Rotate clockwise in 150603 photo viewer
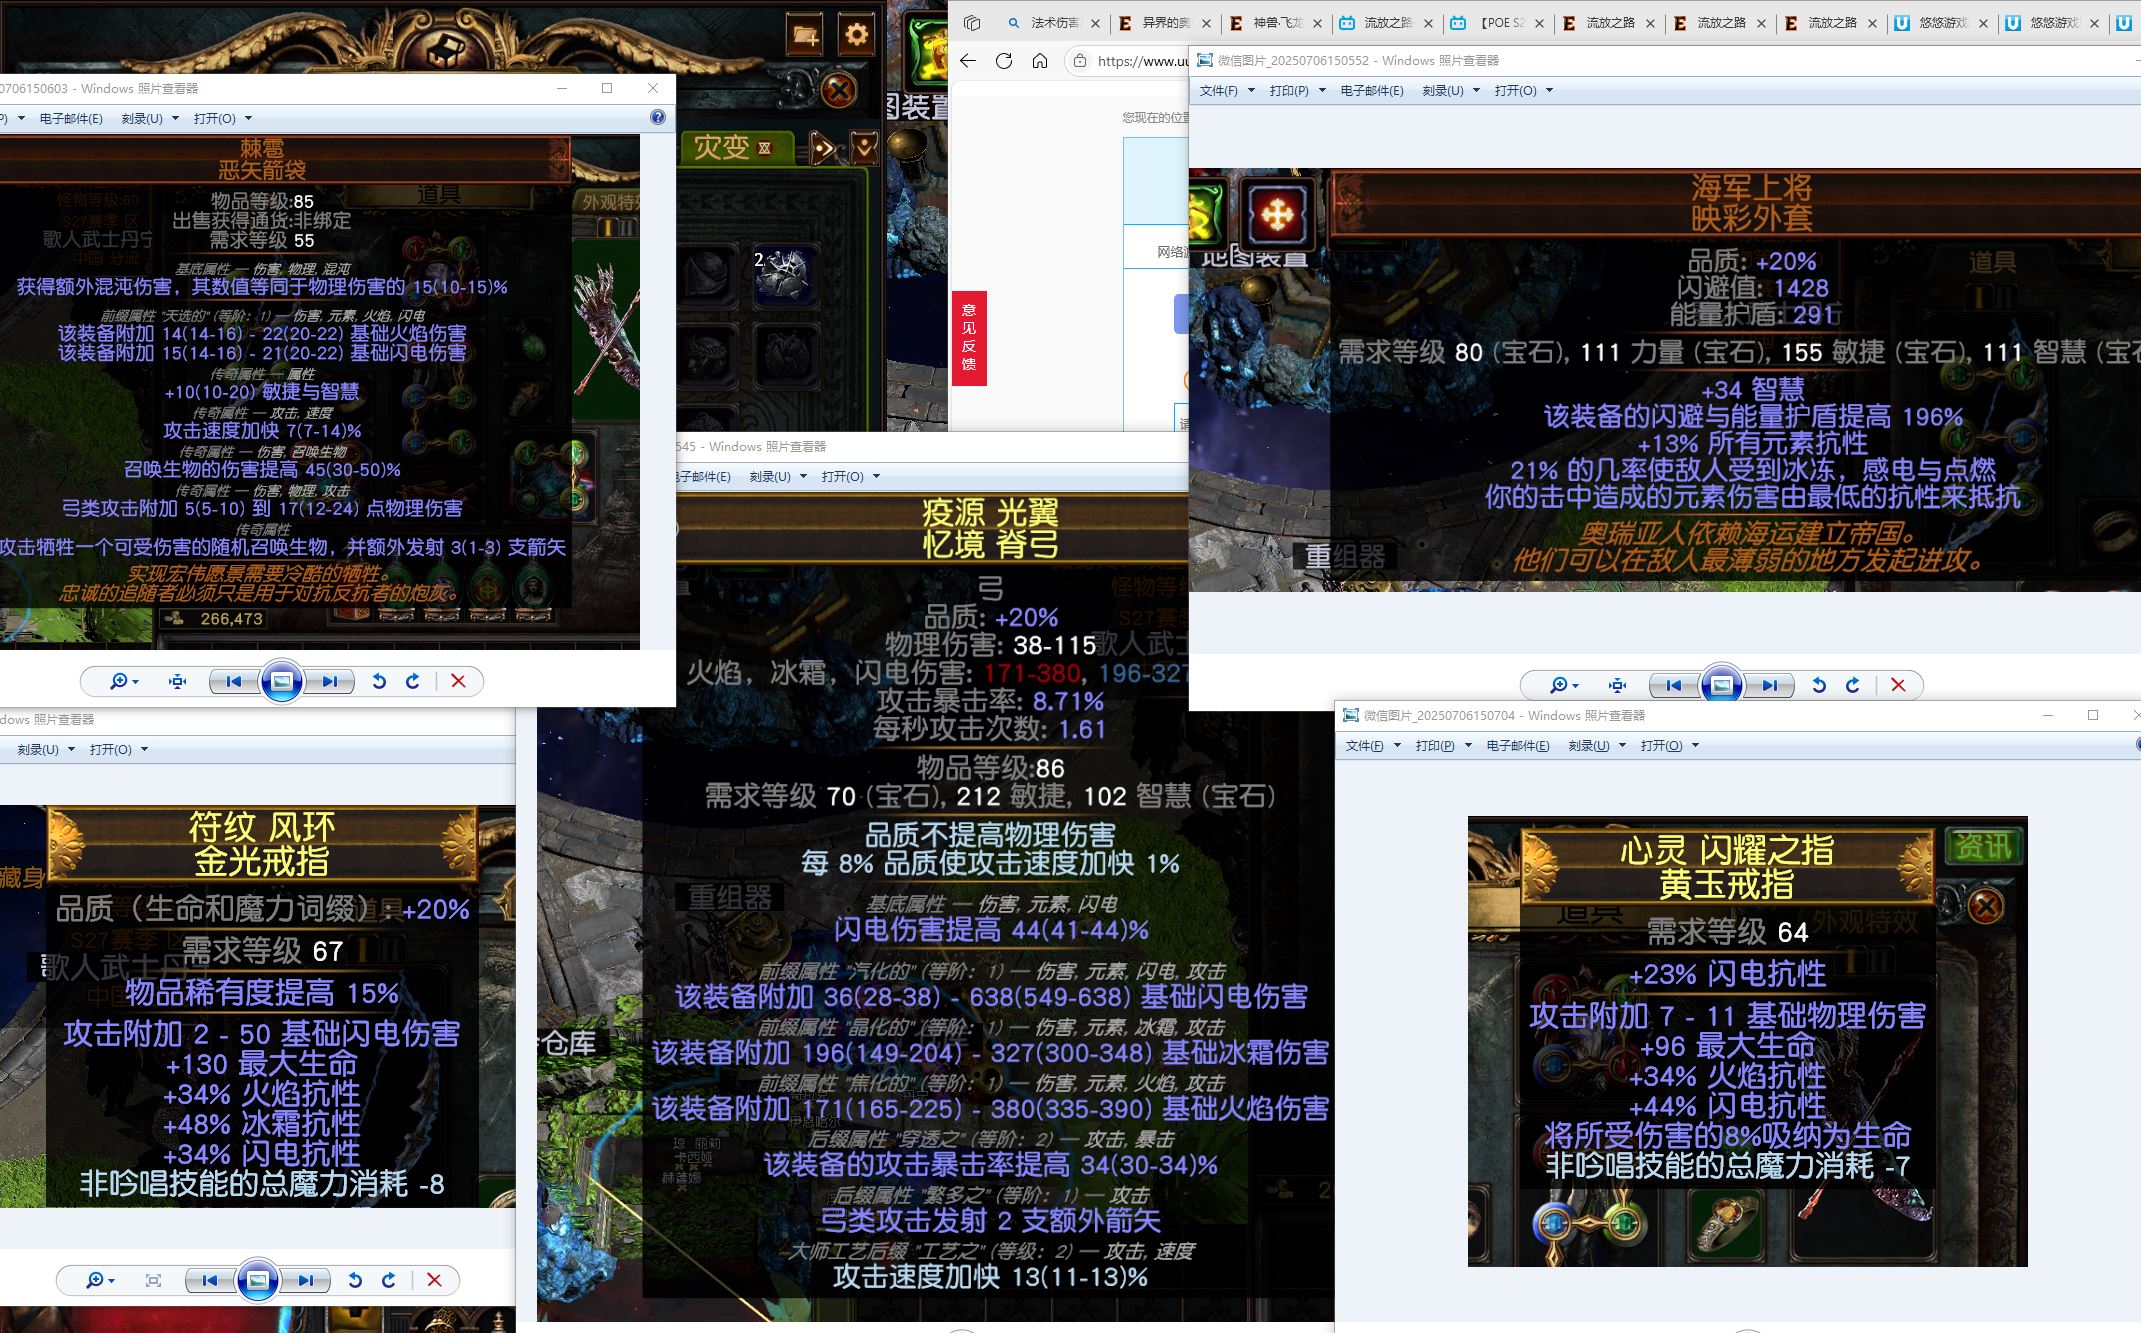2141x1333 pixels. coord(413,681)
